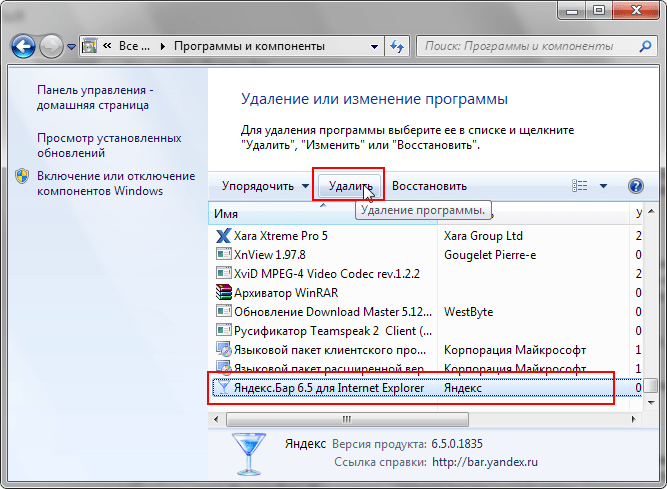Viewport: 667px width, 489px height.
Task: Click the 'http://bar.yandex.ru' help link text
Action: 485,462
